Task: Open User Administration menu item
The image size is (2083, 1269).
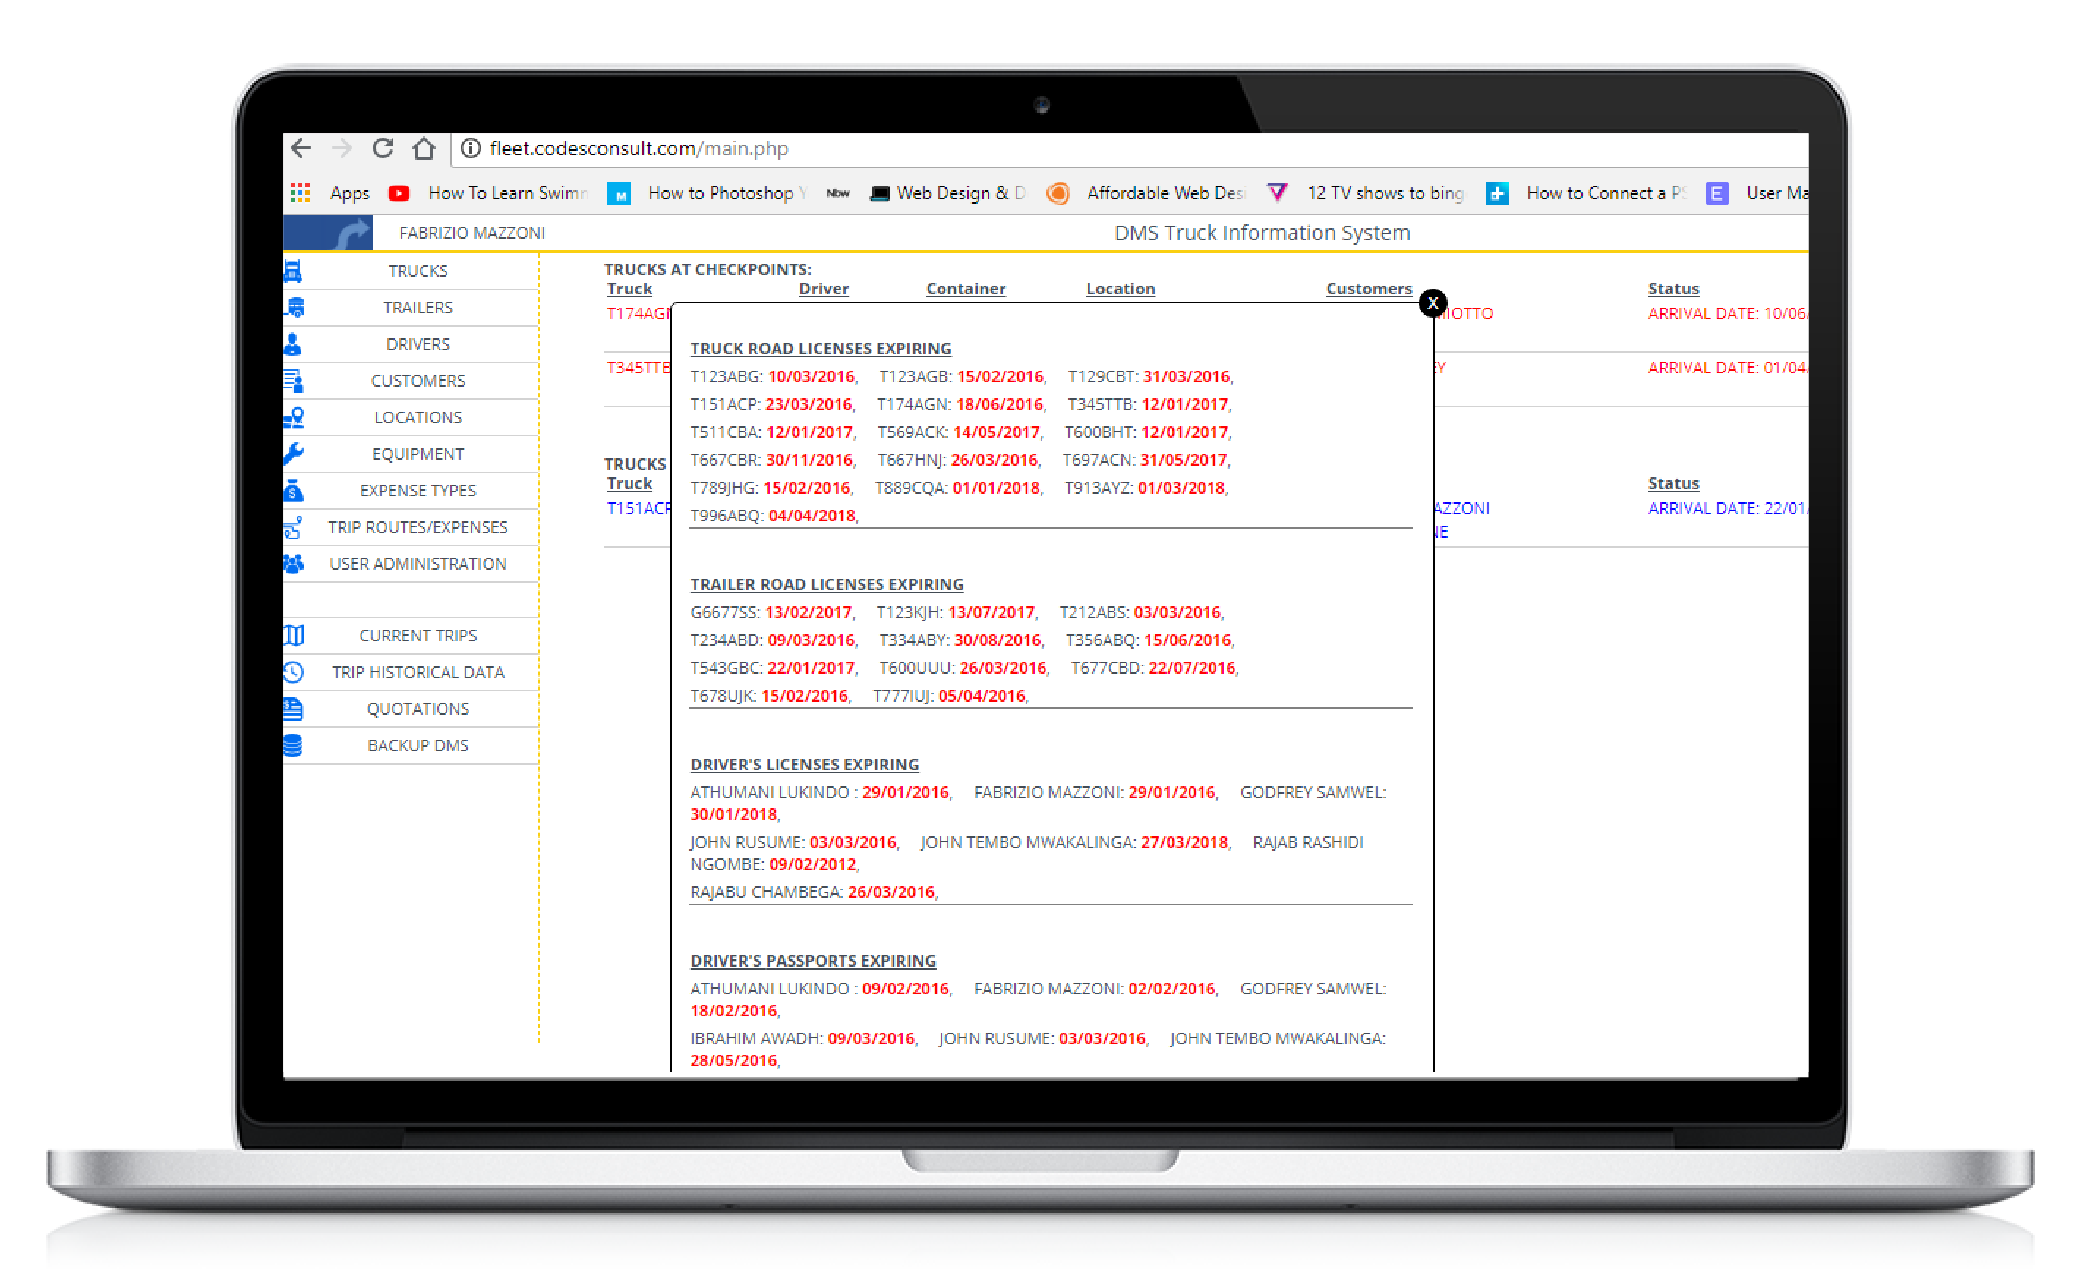Action: (x=417, y=564)
